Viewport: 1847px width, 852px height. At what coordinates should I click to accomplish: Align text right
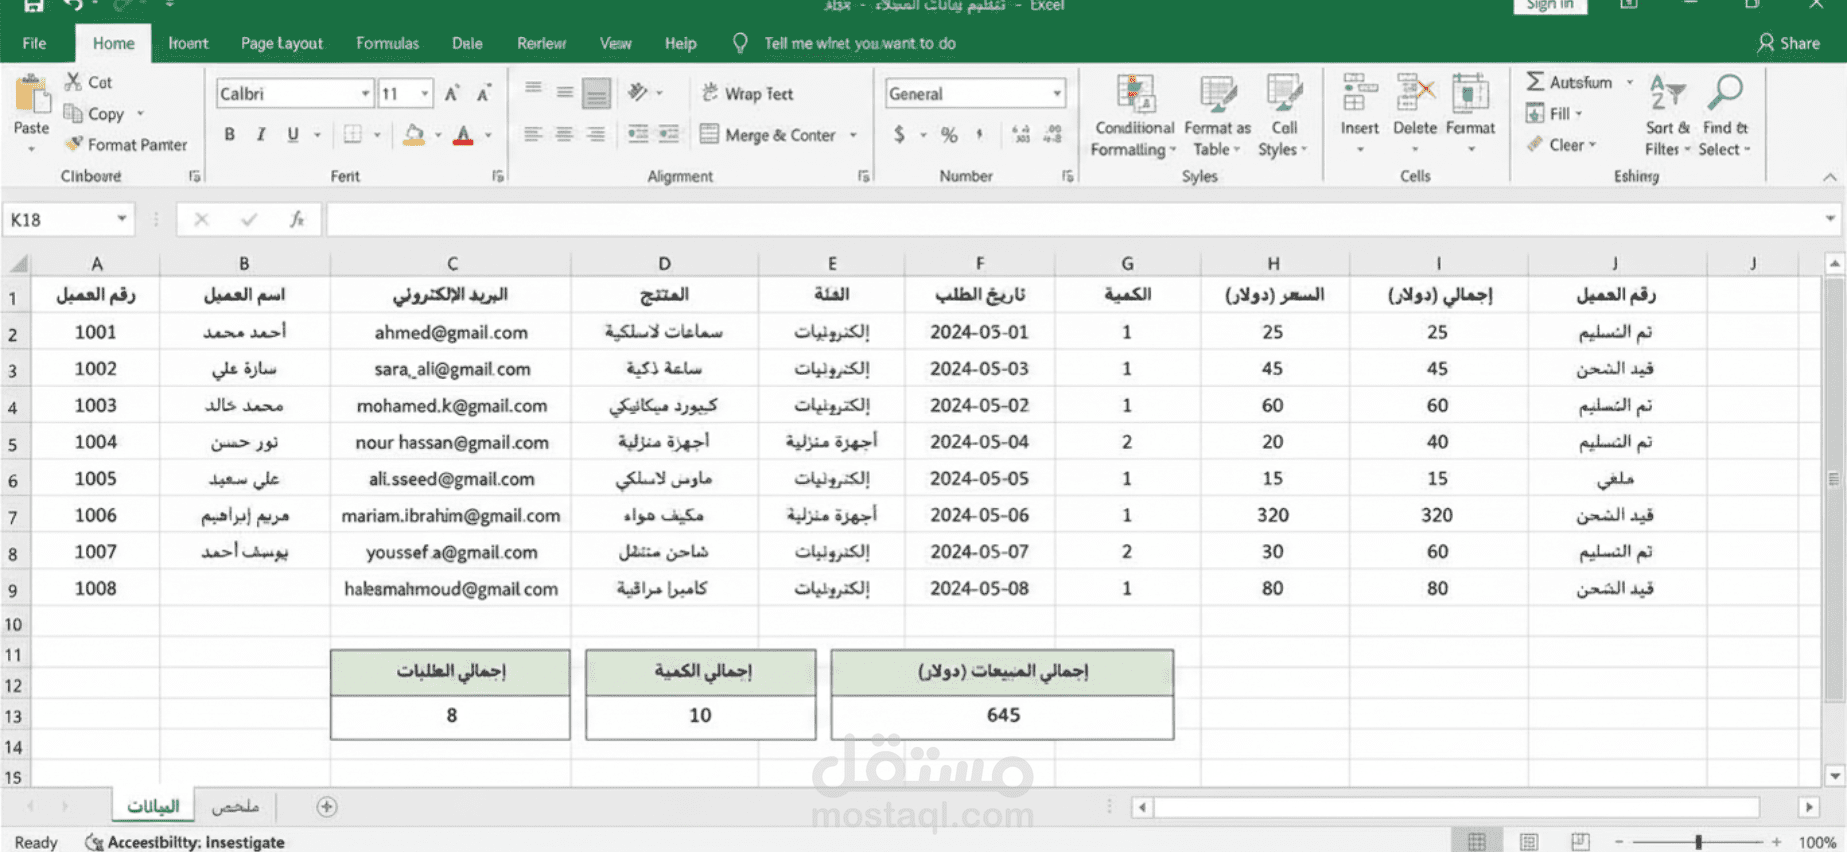[596, 134]
